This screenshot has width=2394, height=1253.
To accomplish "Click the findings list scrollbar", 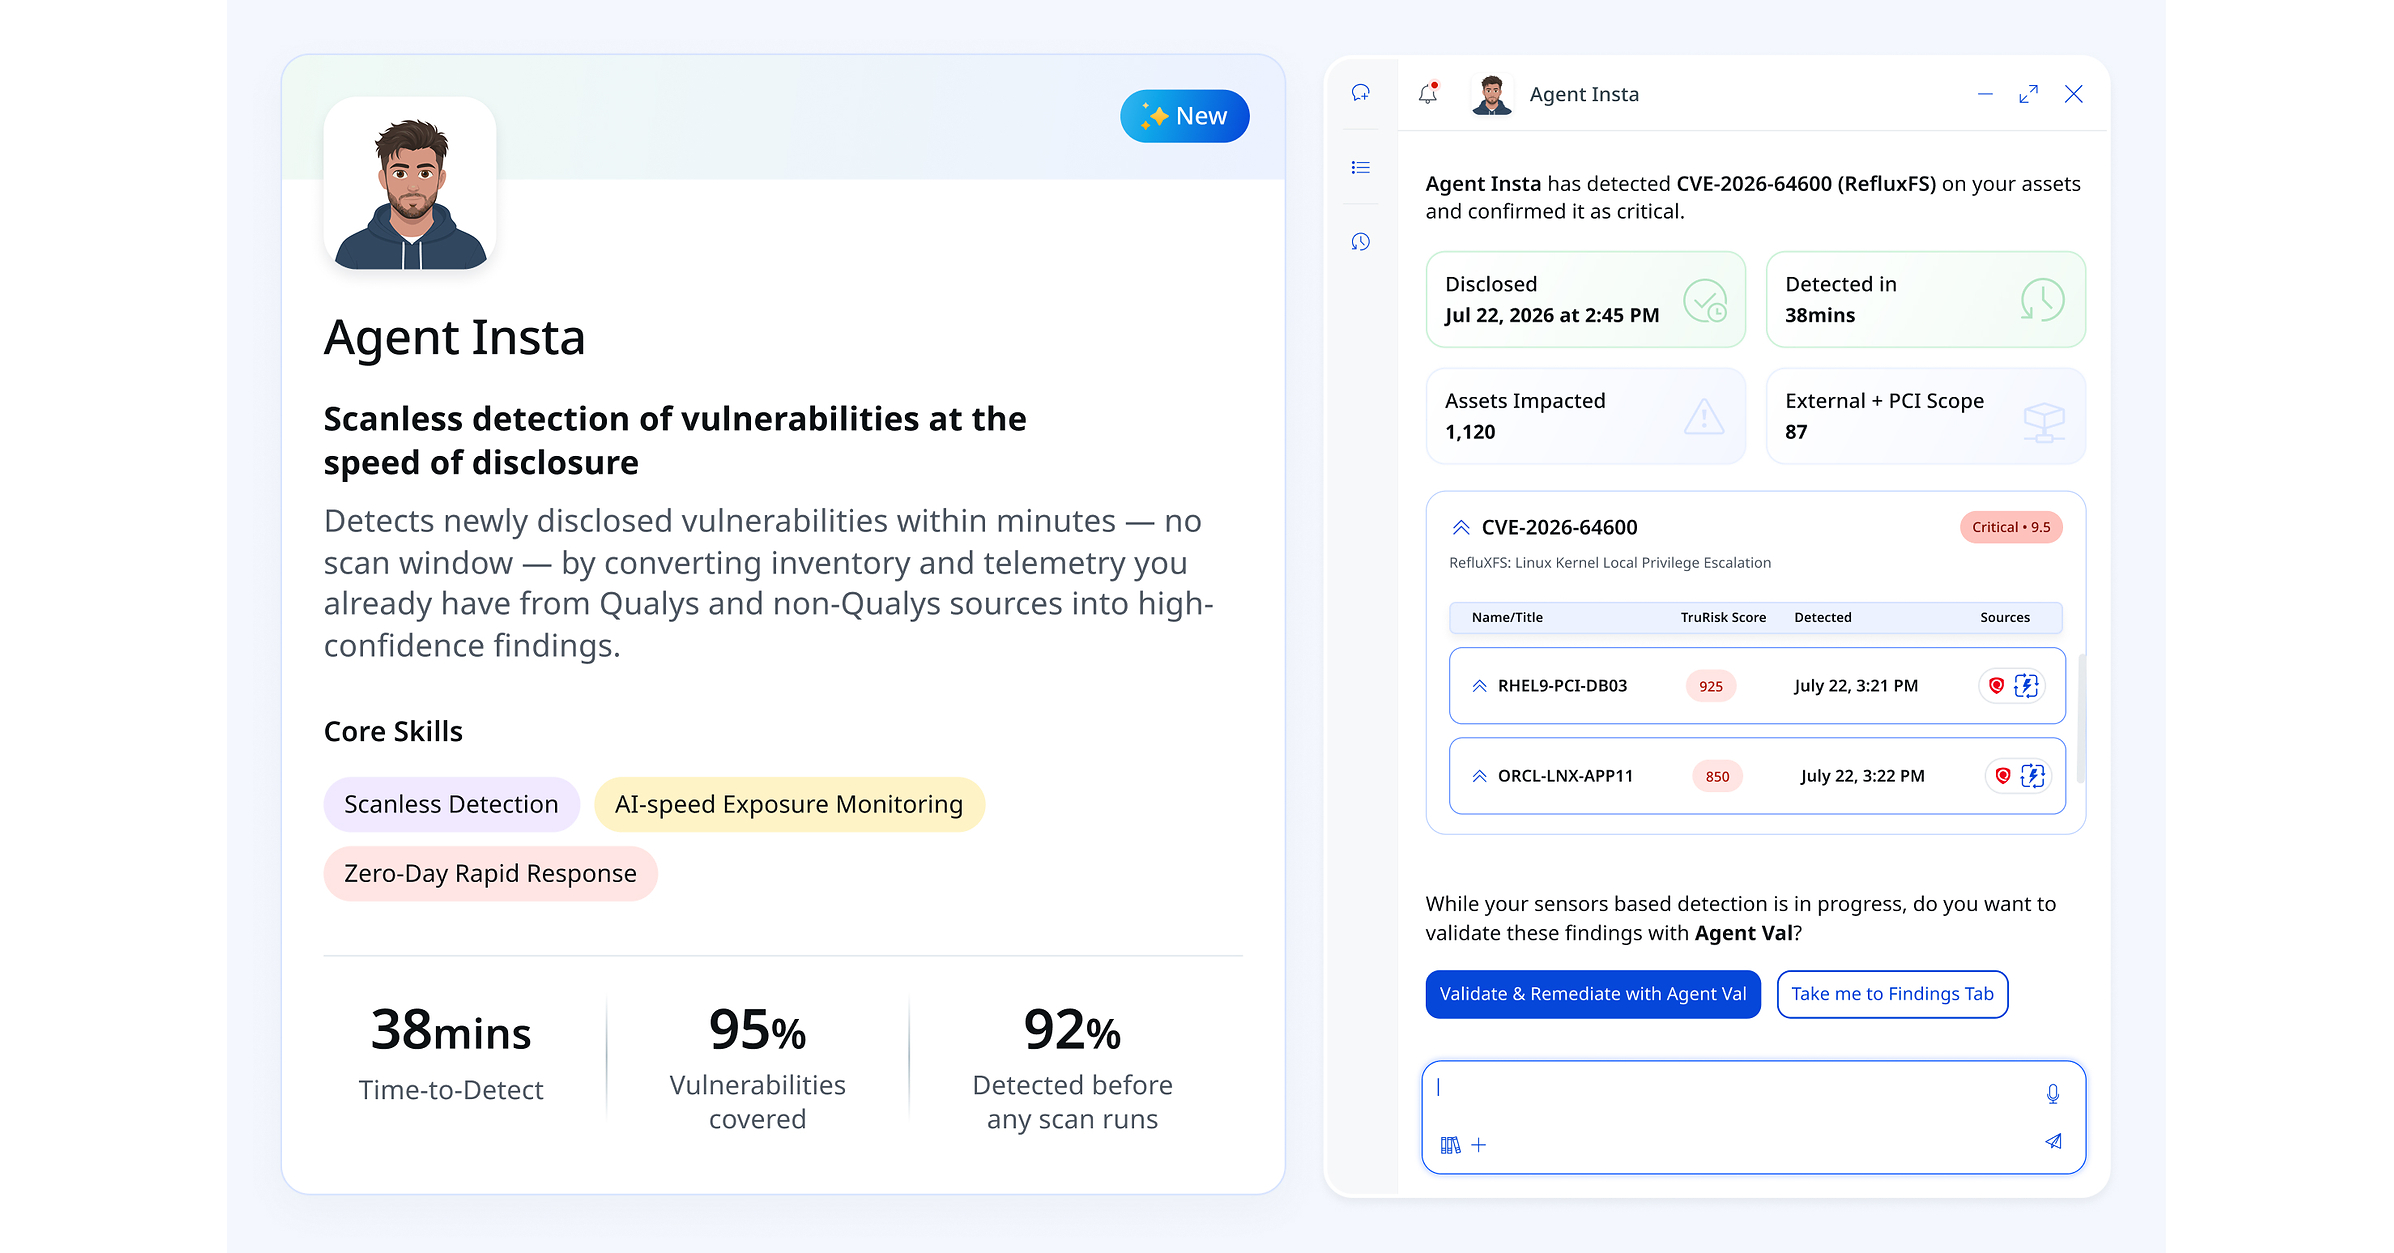I will [2081, 718].
